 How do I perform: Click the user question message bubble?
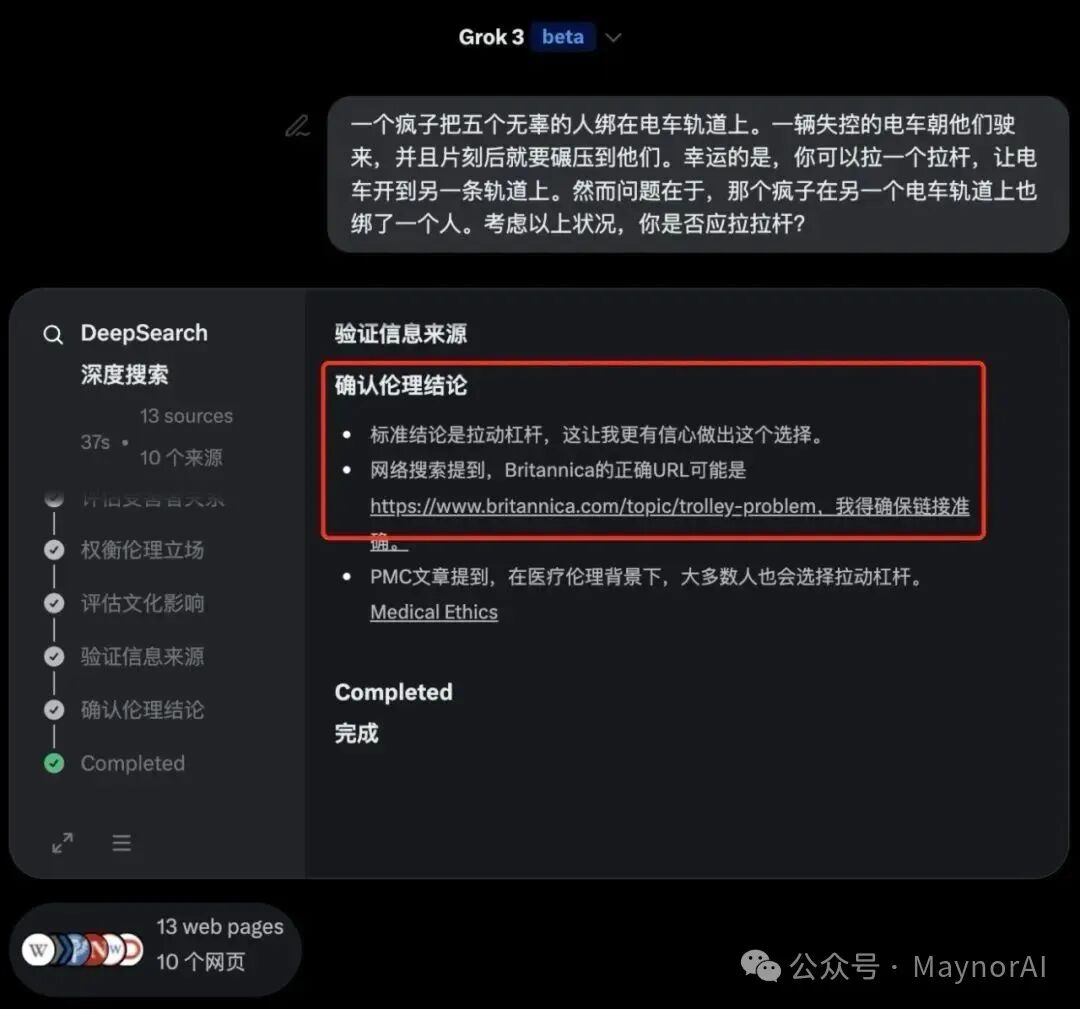point(698,174)
